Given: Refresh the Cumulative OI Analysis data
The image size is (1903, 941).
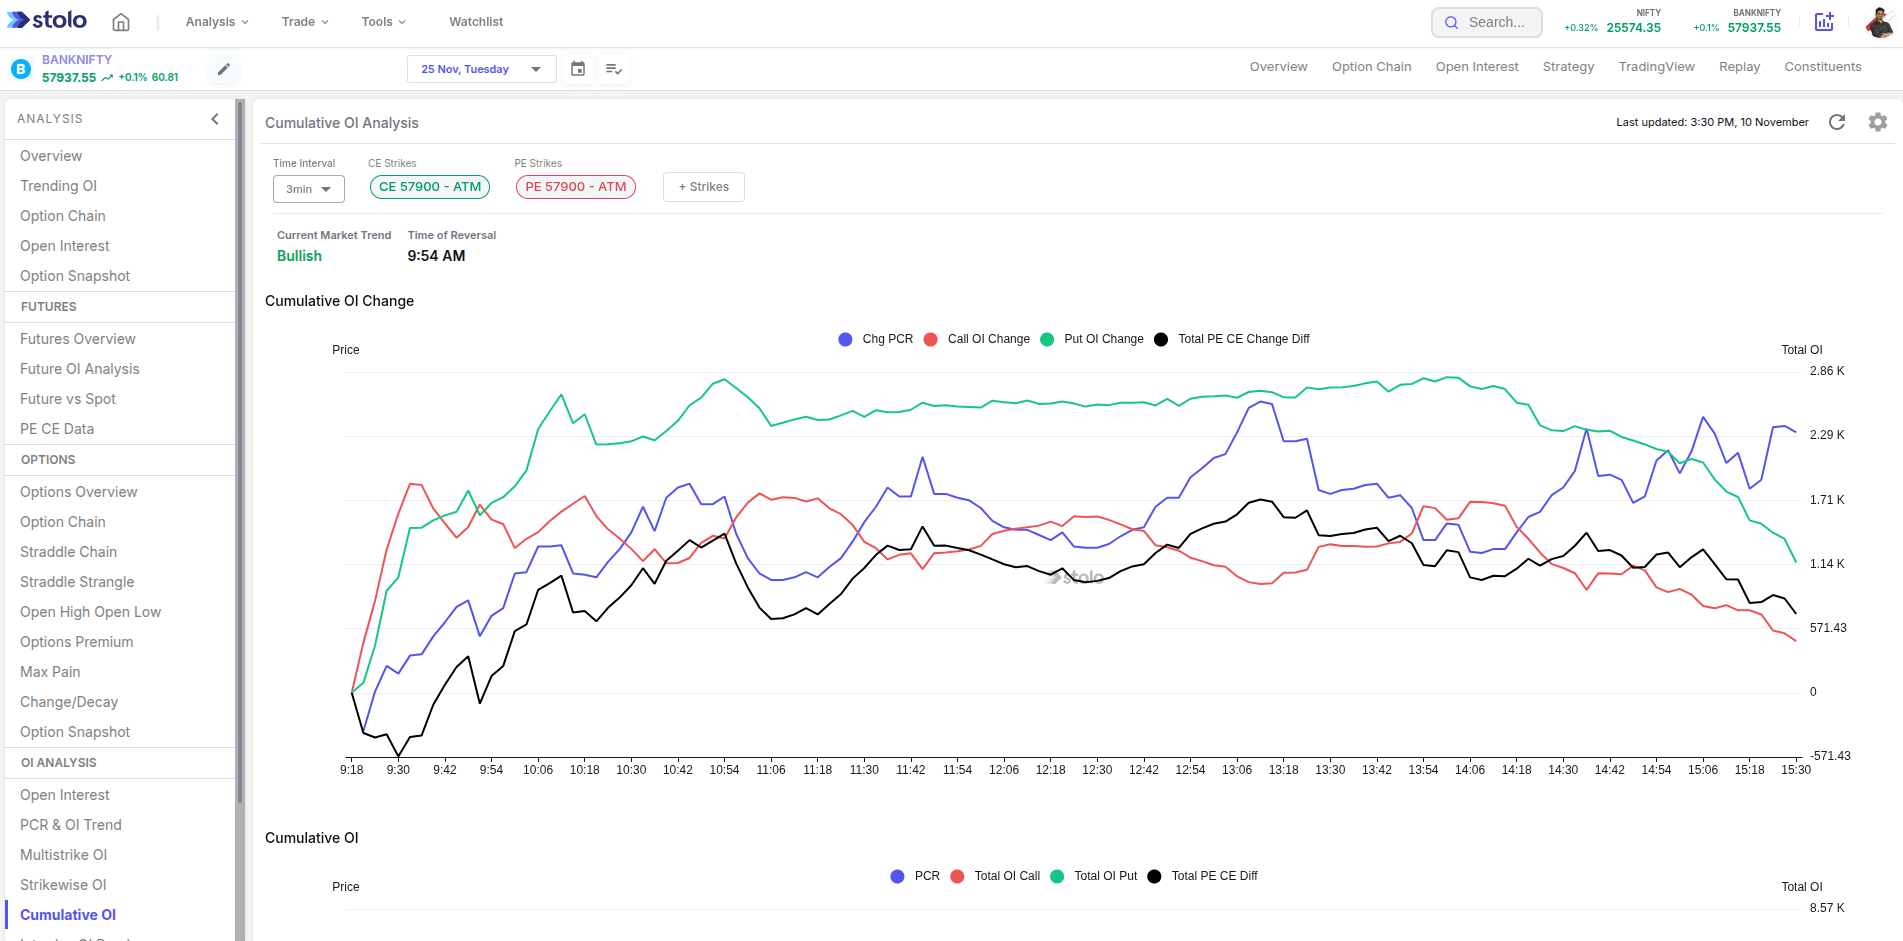Looking at the screenshot, I should tap(1838, 122).
